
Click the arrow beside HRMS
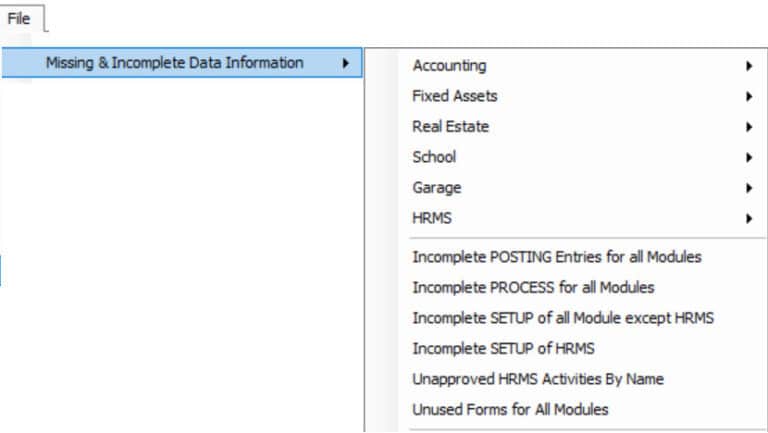click(x=748, y=218)
